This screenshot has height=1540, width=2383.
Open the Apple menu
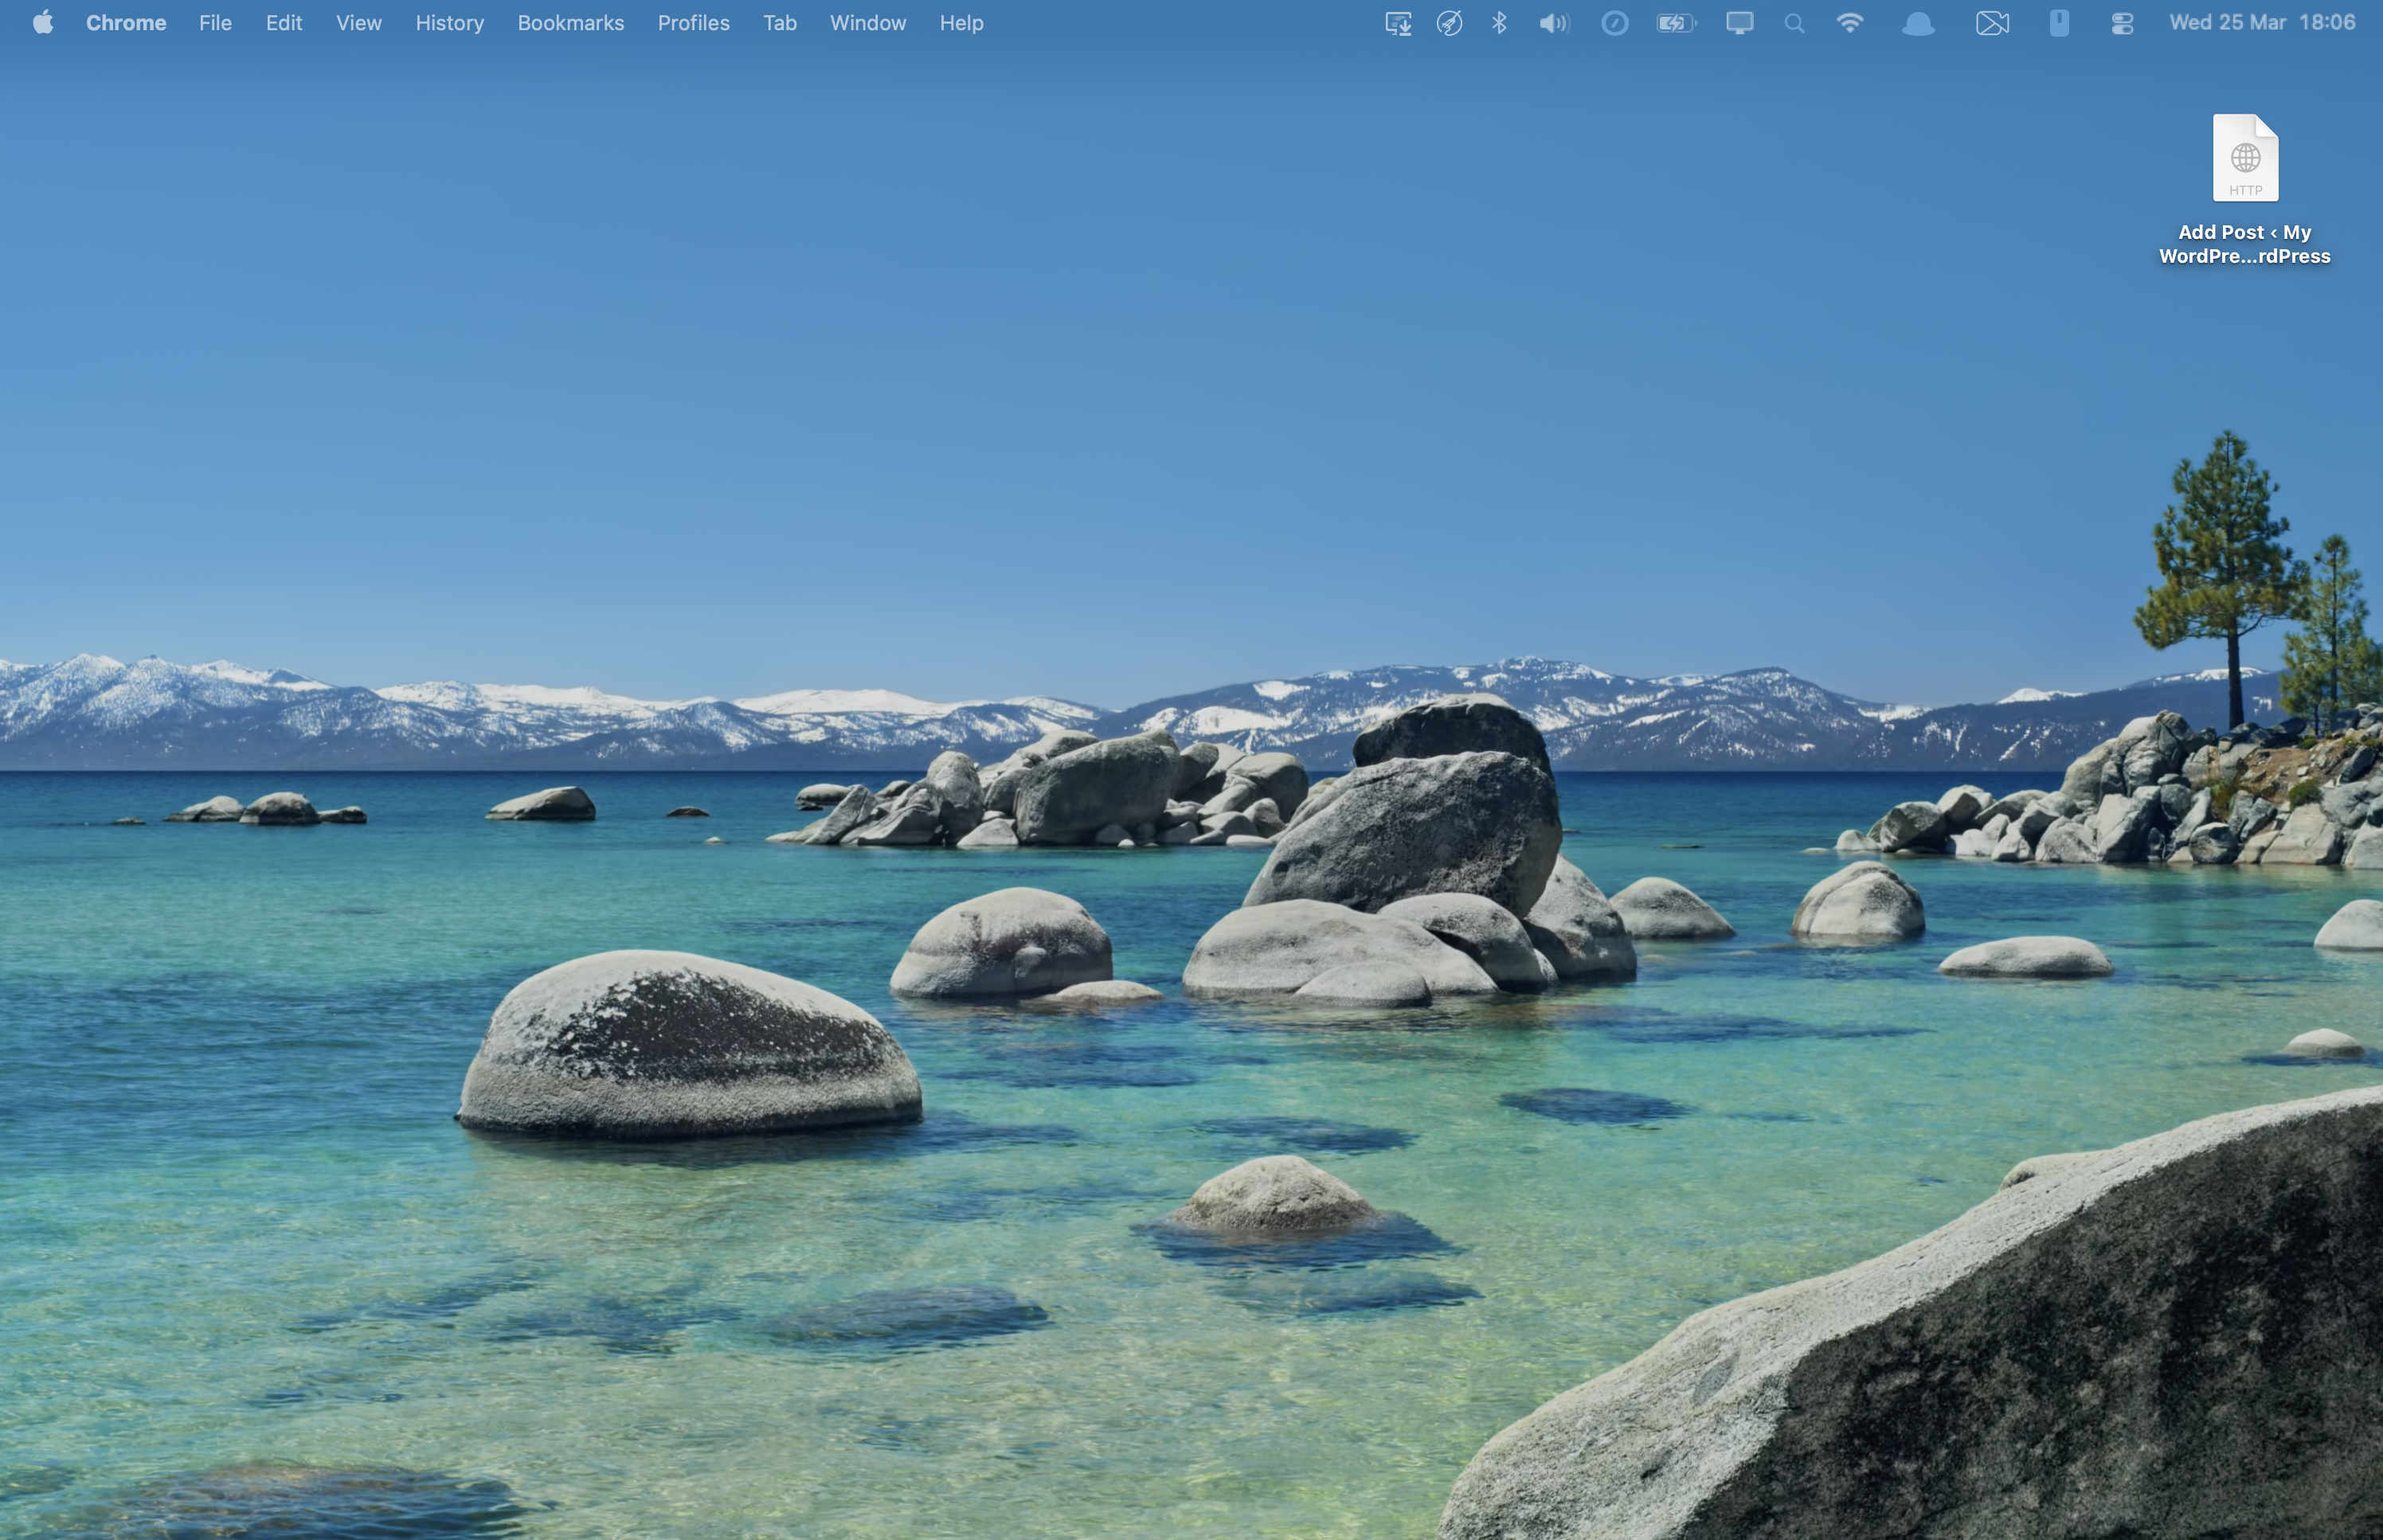click(x=42, y=22)
